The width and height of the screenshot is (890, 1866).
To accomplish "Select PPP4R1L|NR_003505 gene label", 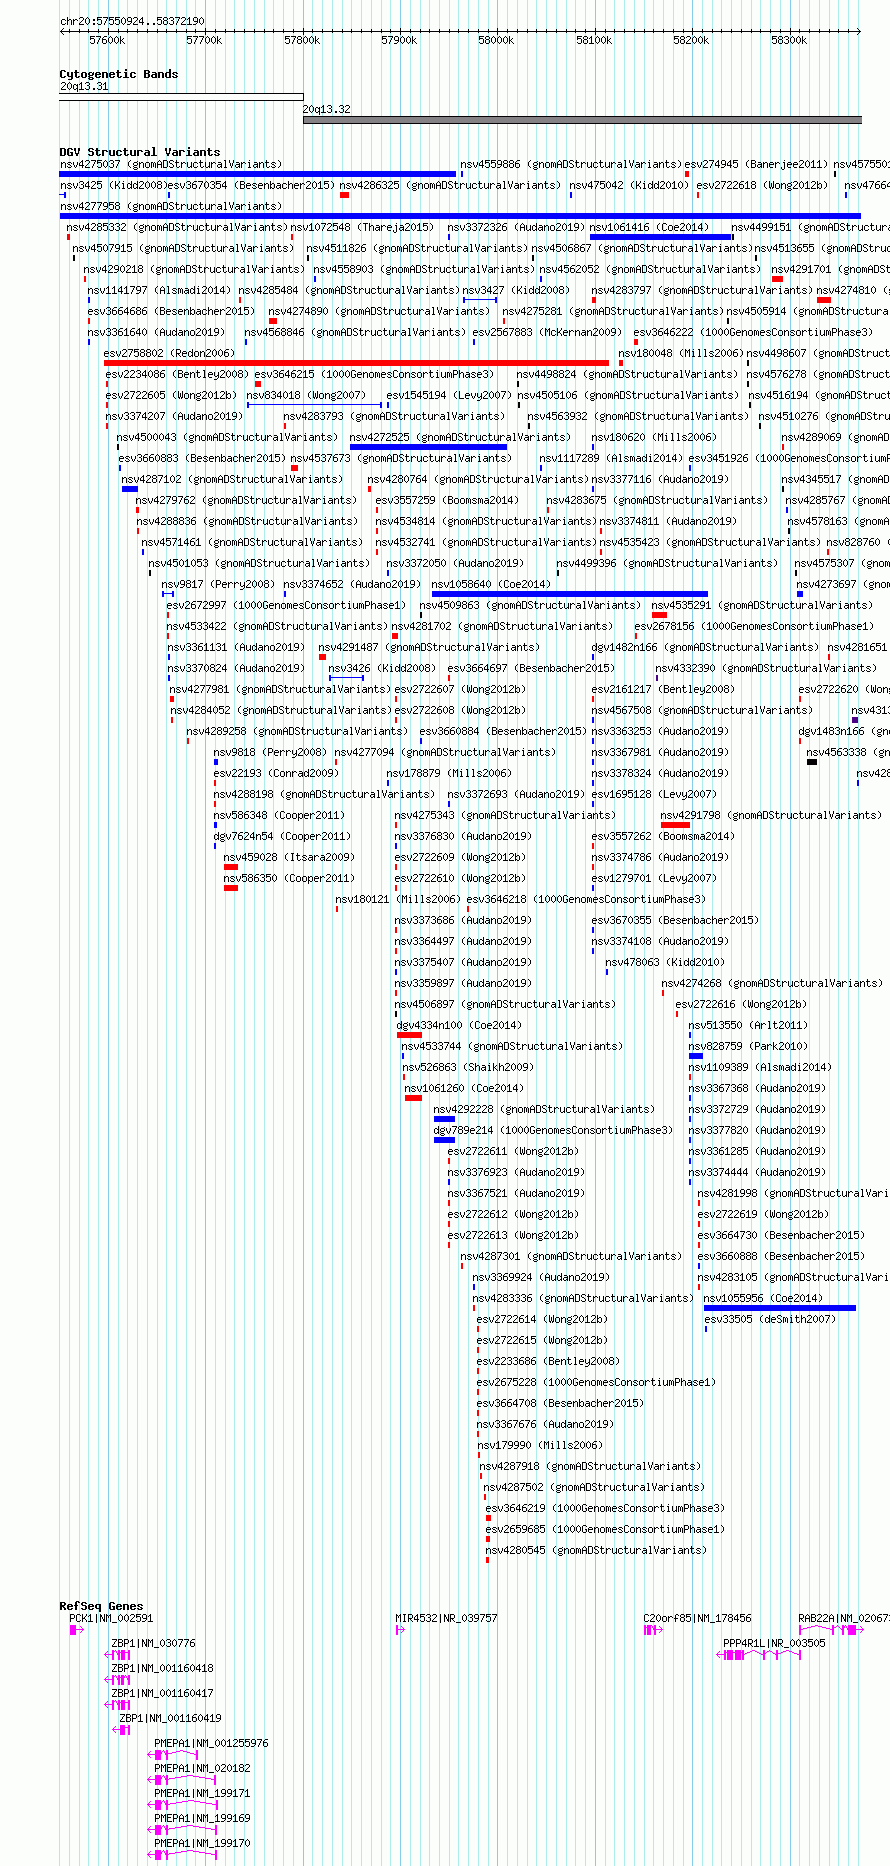I will (x=774, y=1643).
